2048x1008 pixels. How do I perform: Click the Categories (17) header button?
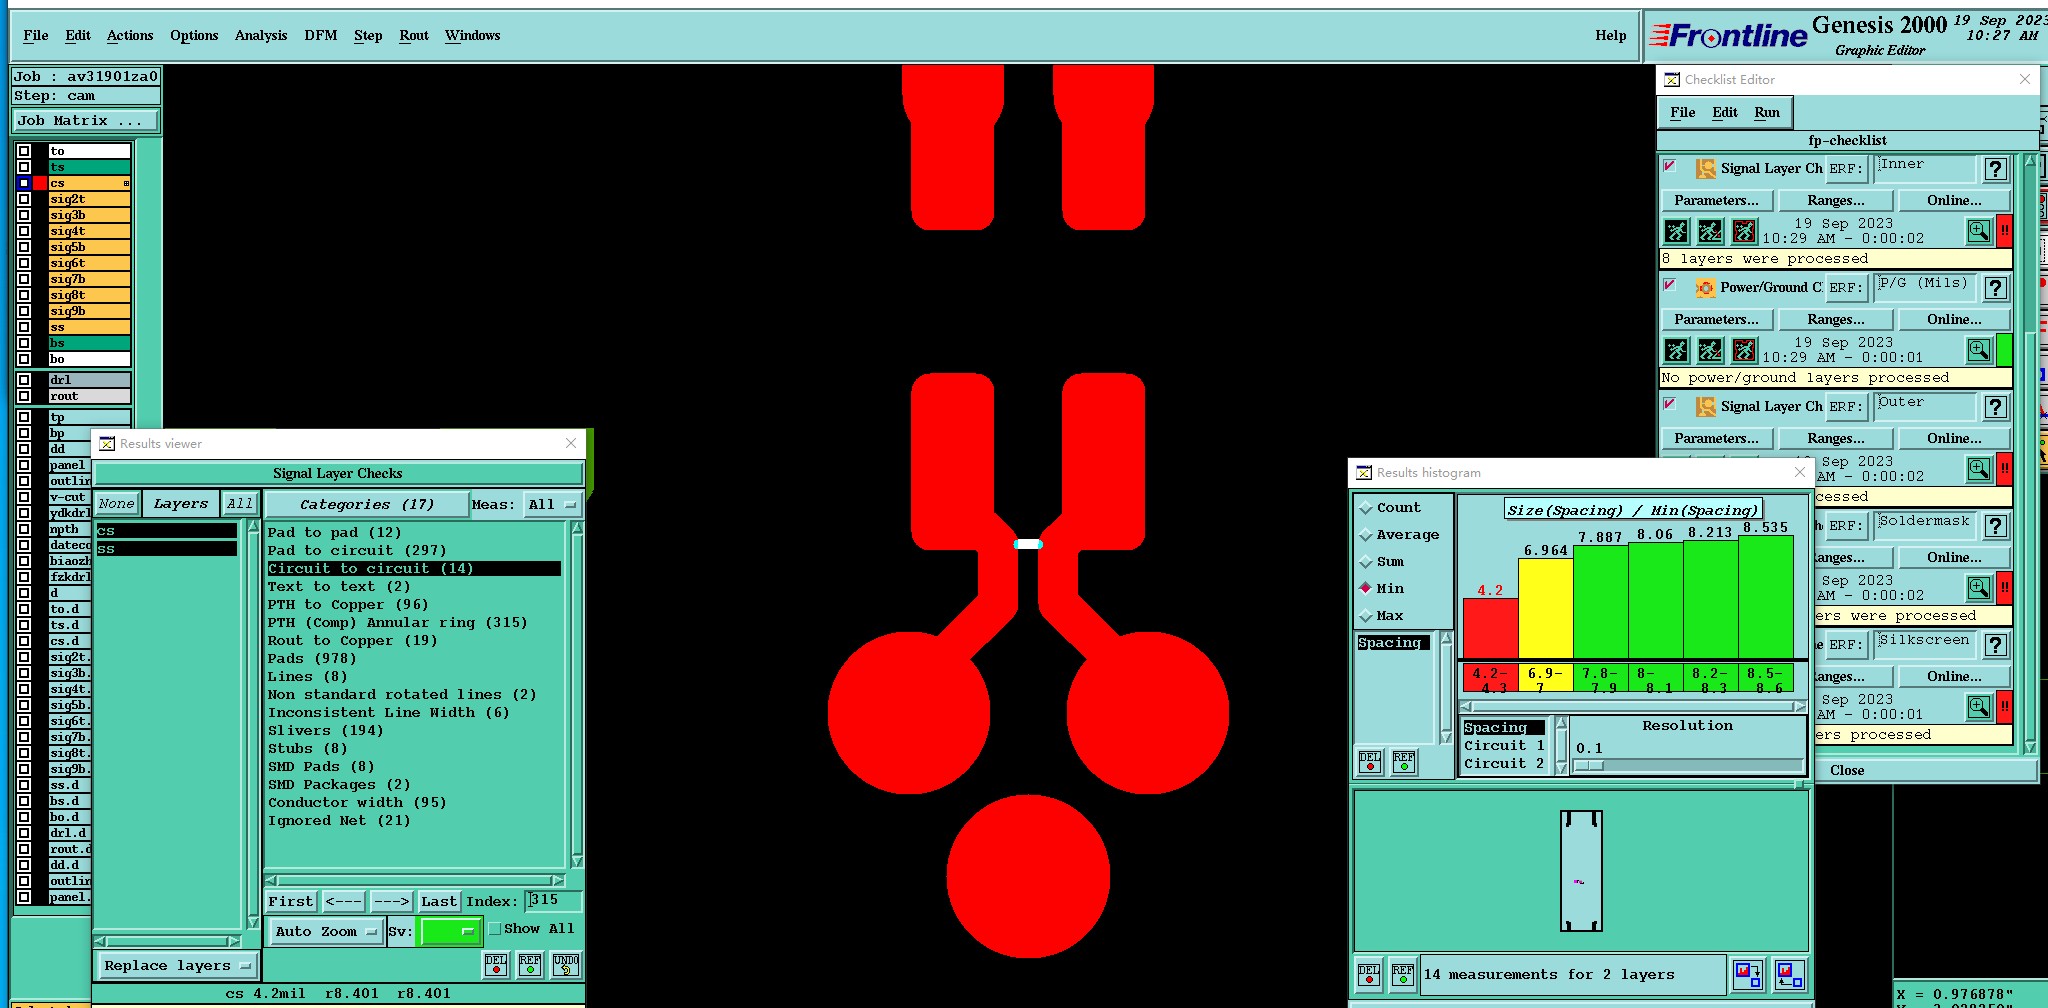pyautogui.click(x=366, y=505)
